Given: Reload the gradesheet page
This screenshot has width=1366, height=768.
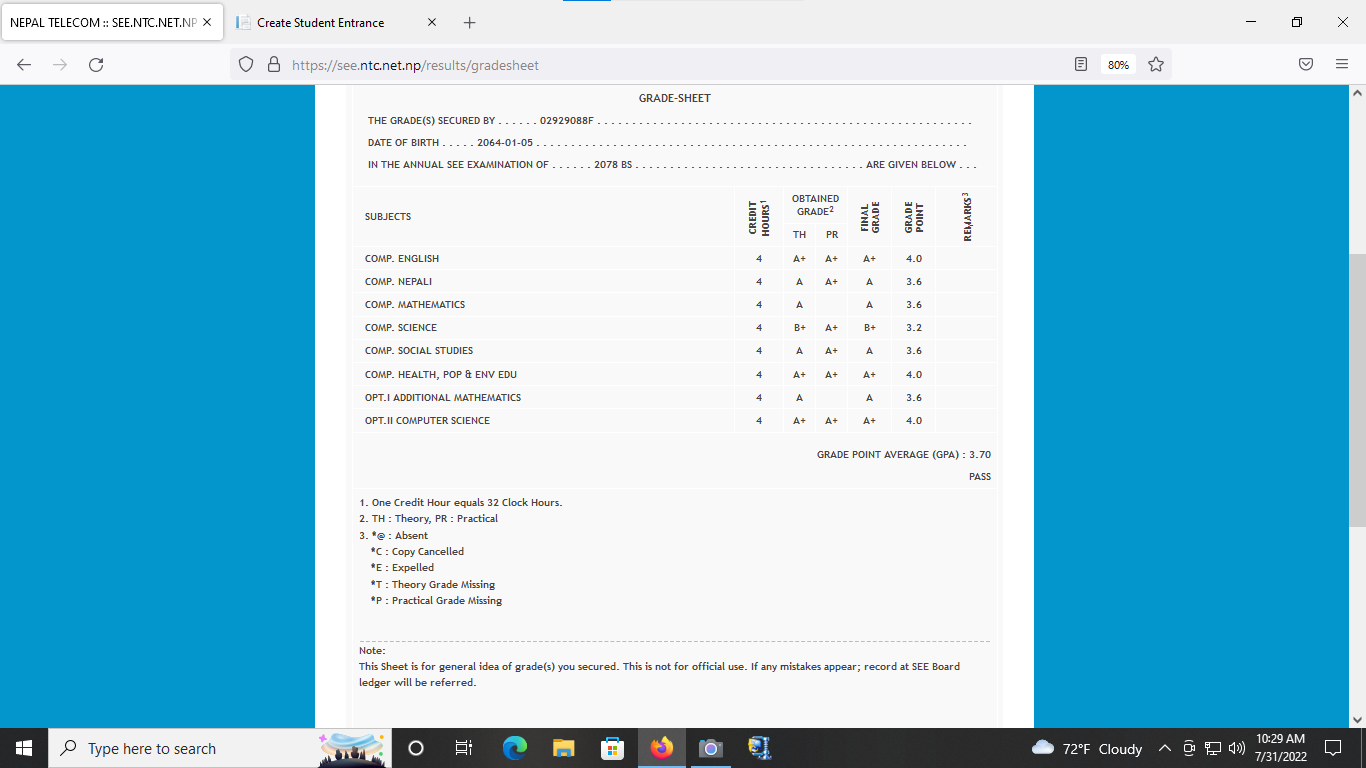Looking at the screenshot, I should pyautogui.click(x=96, y=65).
